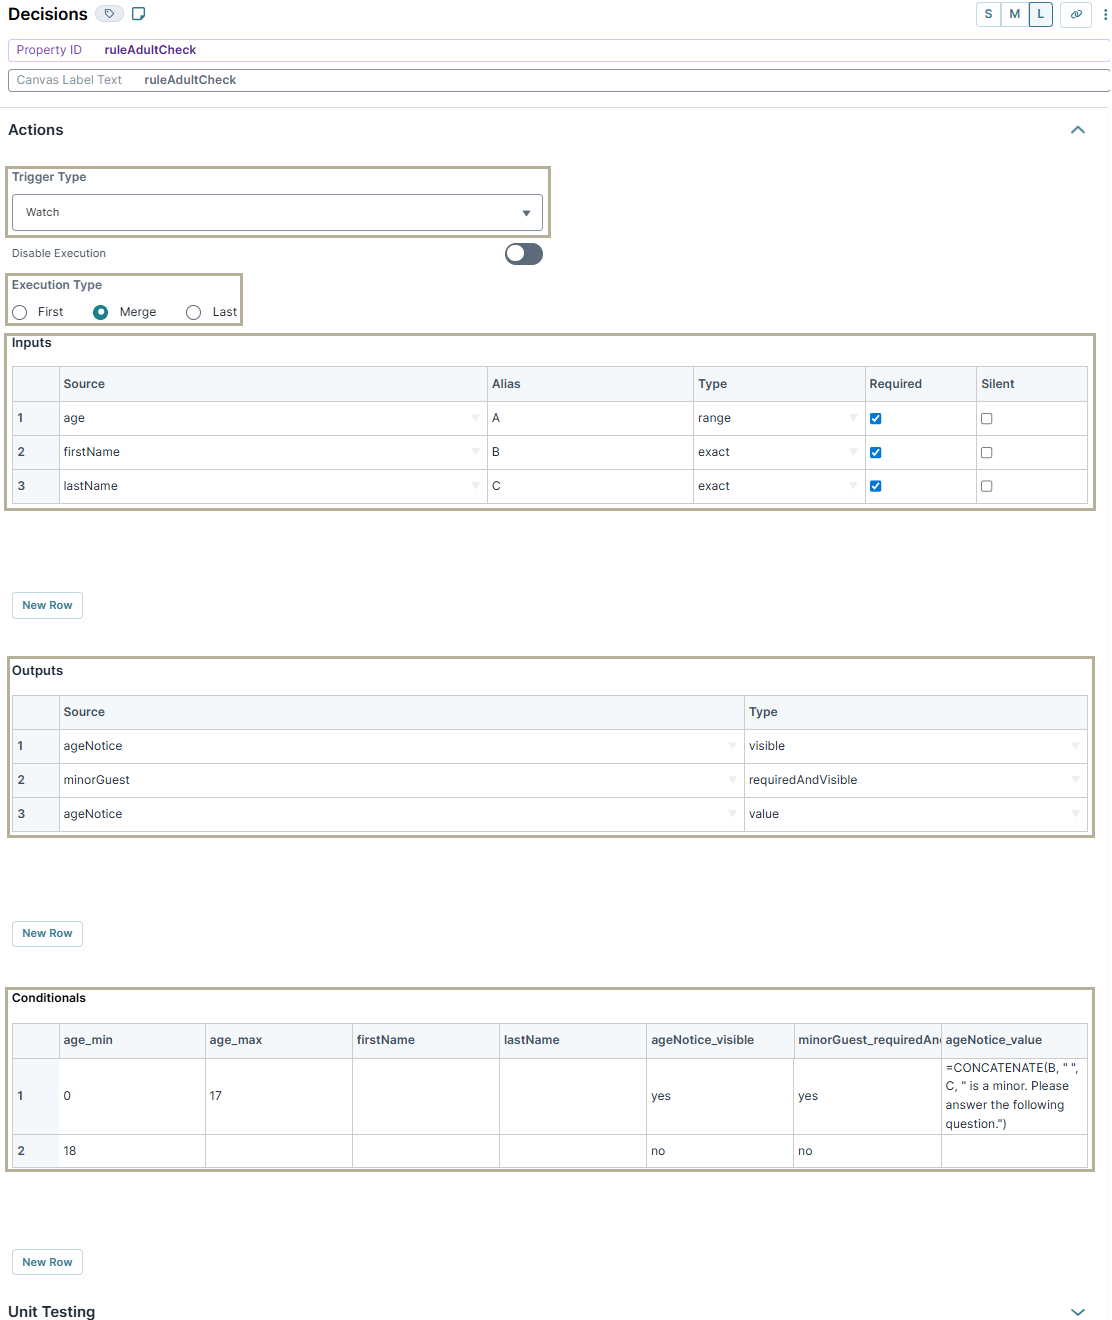Select the M size icon
The image size is (1112, 1320).
1014,14
